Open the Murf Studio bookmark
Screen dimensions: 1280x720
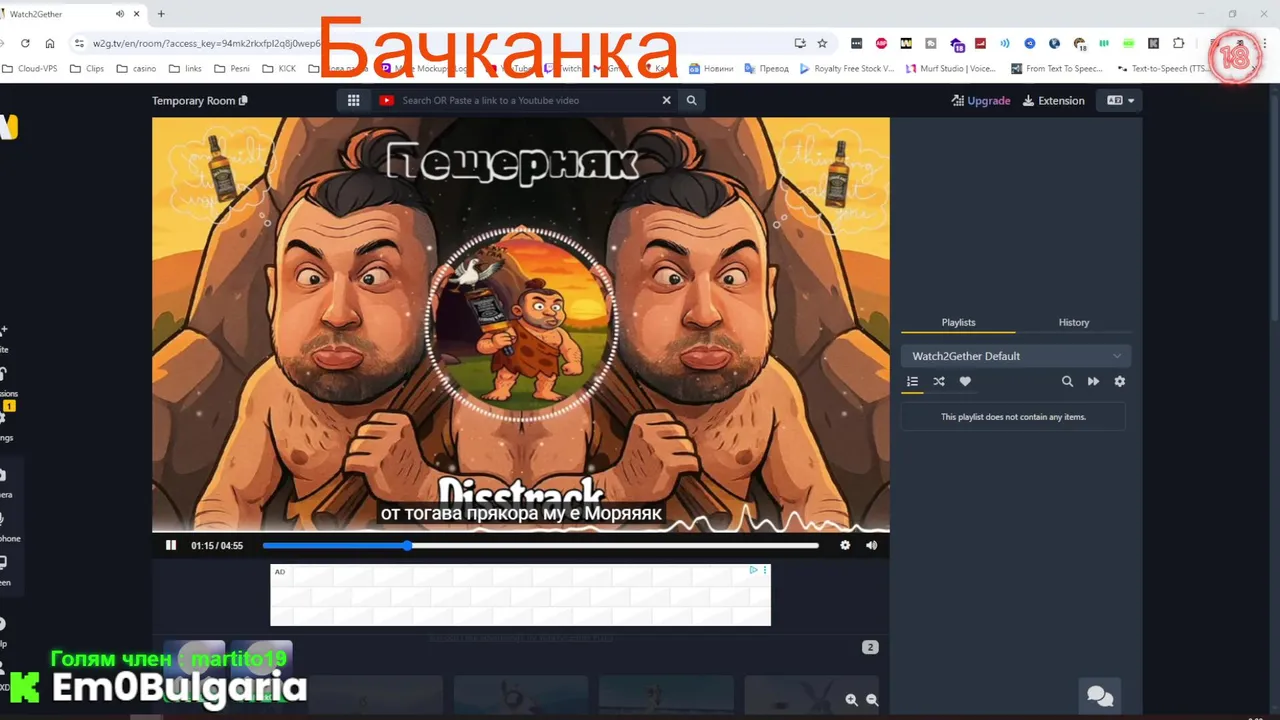click(x=951, y=69)
